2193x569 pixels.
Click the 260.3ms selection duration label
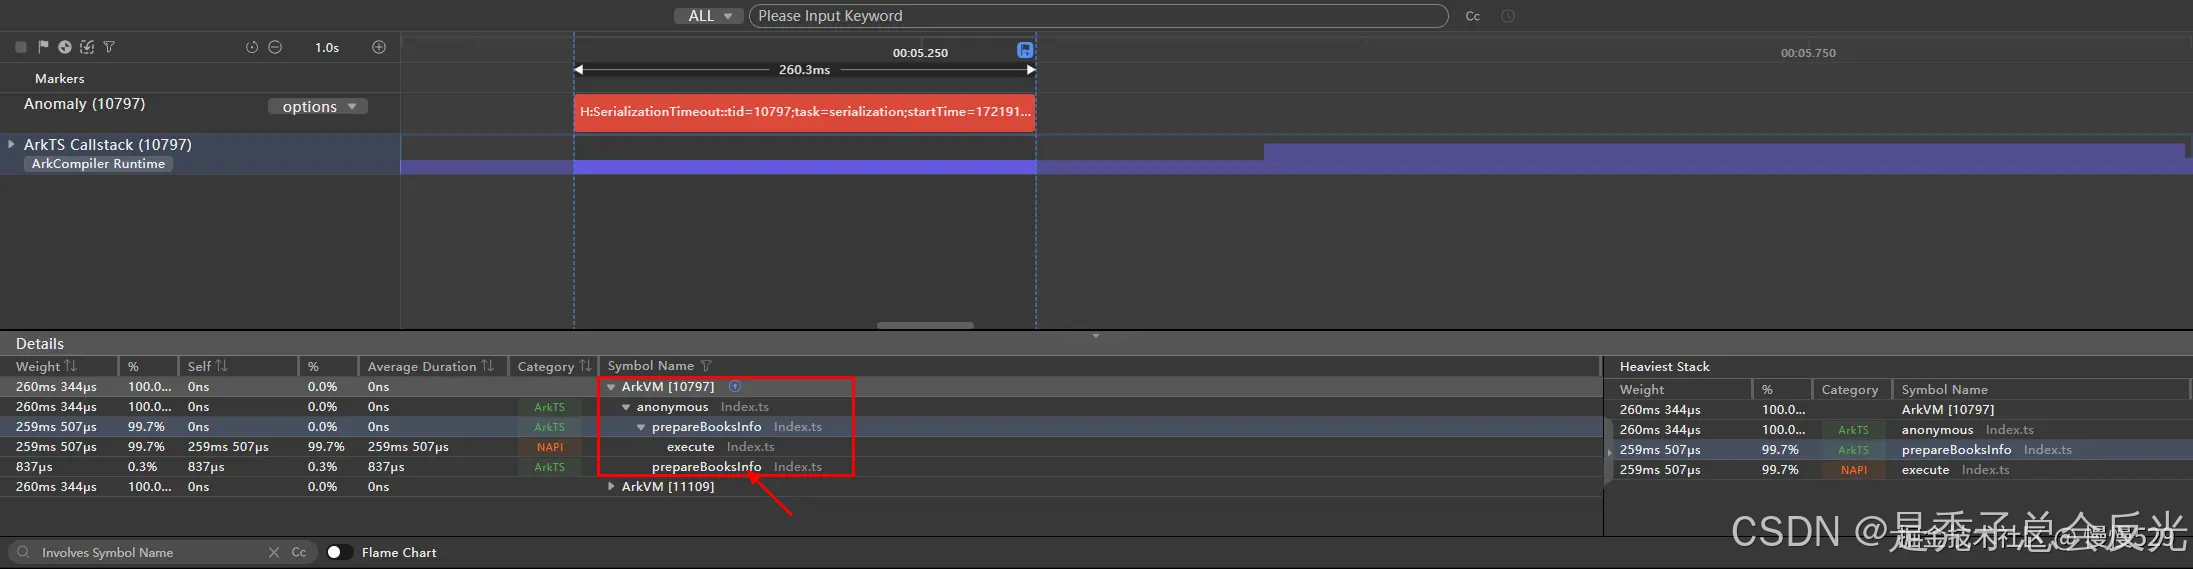pyautogui.click(x=805, y=70)
